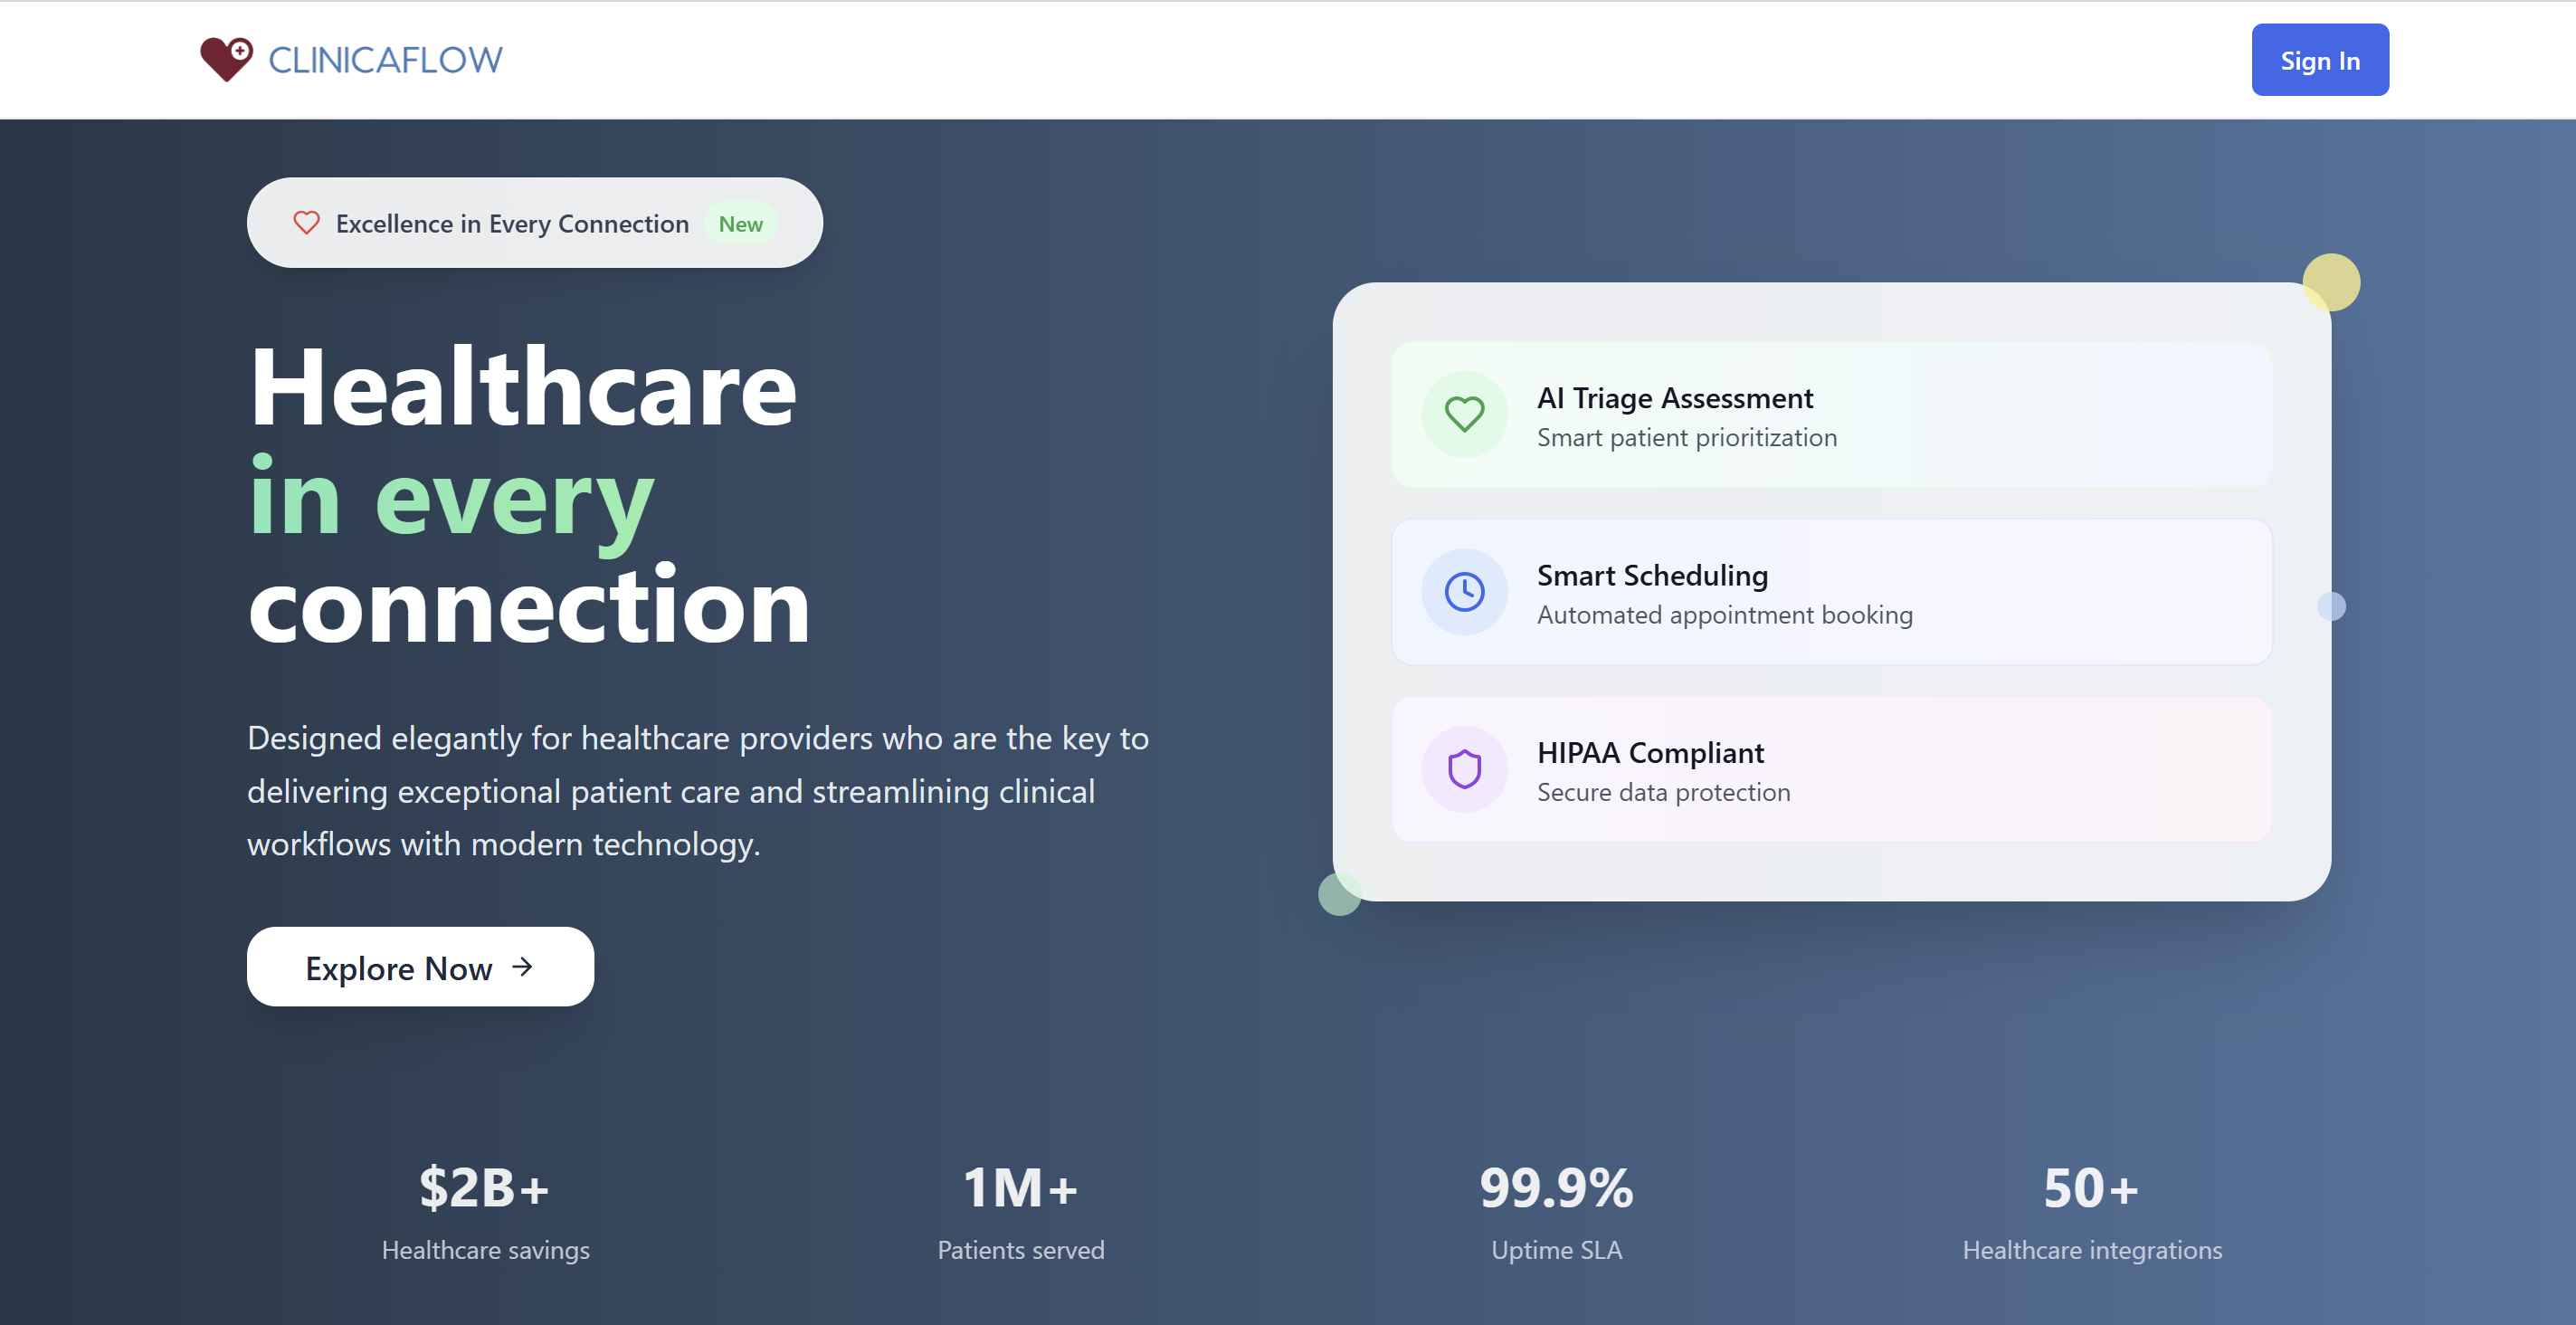Click the clock icon in Smart Scheduling card
This screenshot has width=2576, height=1325.
[x=1464, y=591]
